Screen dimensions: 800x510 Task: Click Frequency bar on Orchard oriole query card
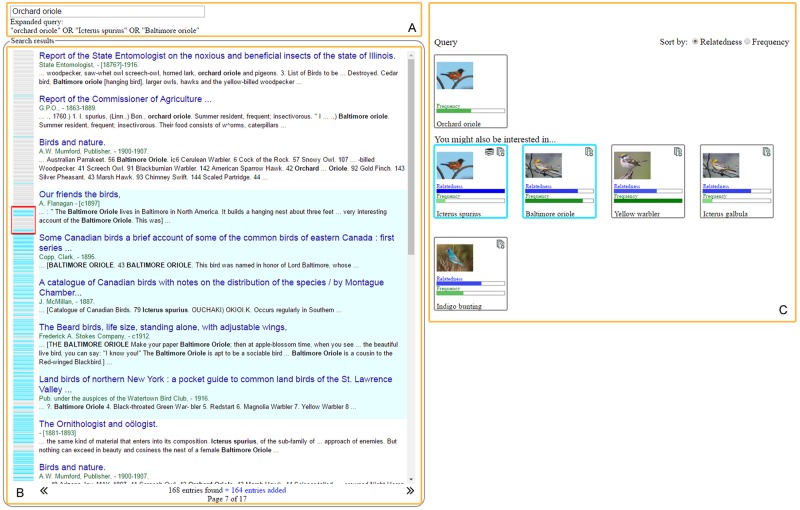pyautogui.click(x=470, y=111)
